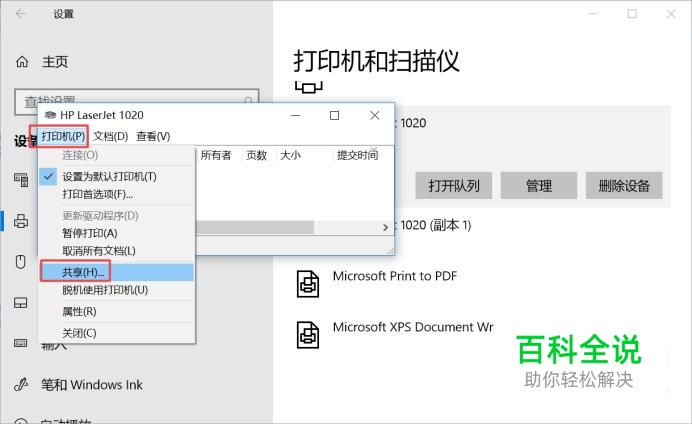Open the 查看(V) menu

(153, 136)
